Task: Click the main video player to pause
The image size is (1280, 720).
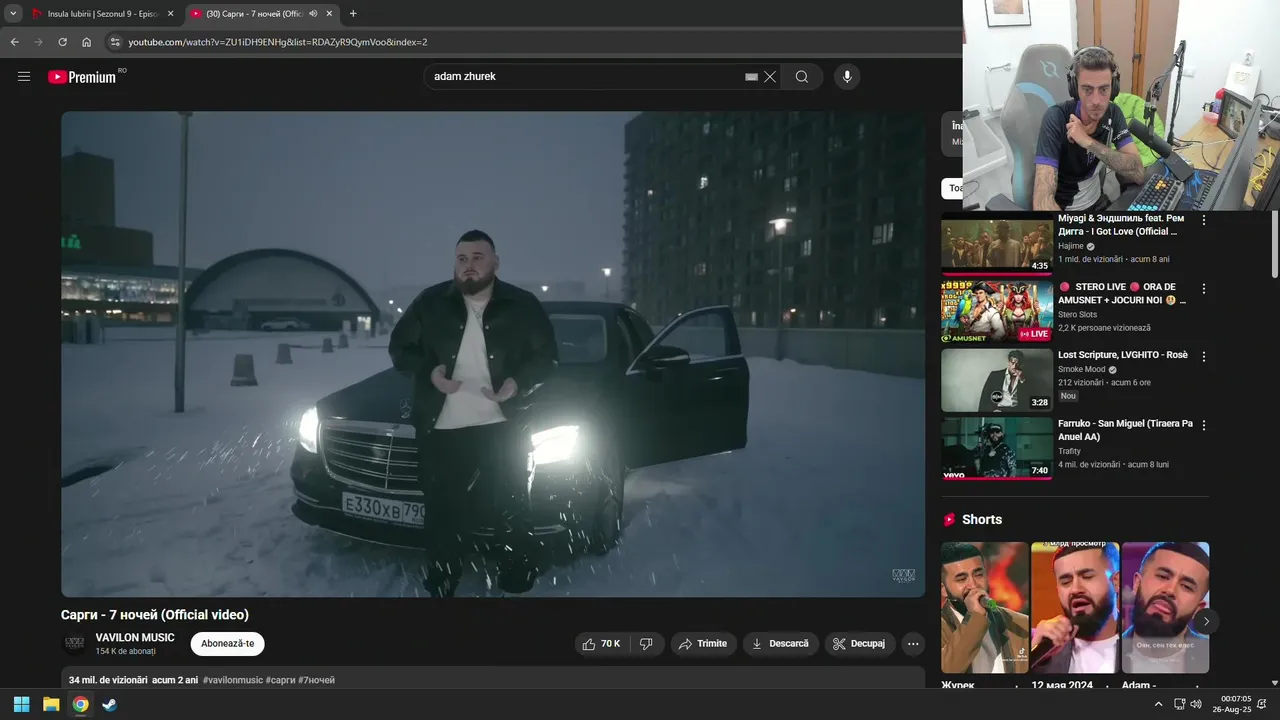Action: tap(493, 354)
